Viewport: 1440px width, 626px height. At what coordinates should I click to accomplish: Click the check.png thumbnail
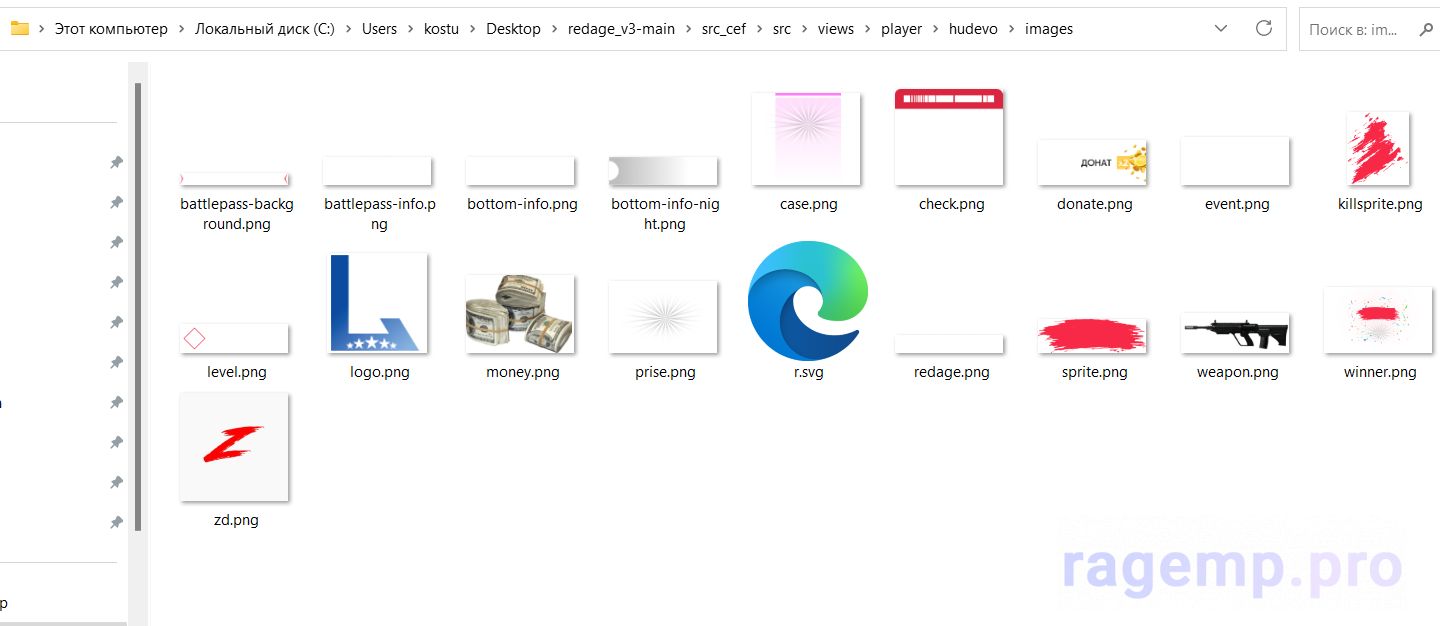[949, 138]
